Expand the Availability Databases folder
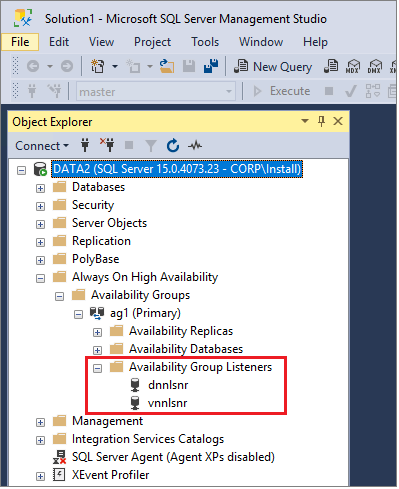This screenshot has width=399, height=489. tap(97, 351)
